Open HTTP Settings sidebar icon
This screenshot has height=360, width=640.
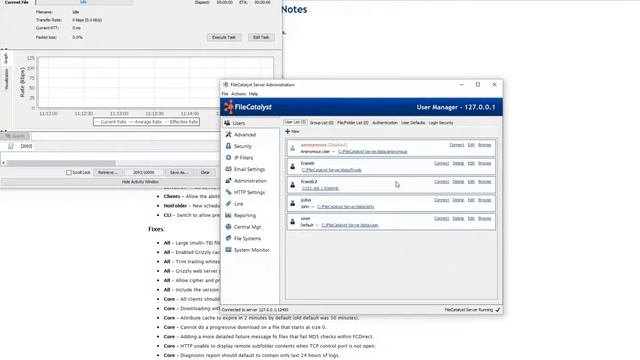(x=228, y=192)
